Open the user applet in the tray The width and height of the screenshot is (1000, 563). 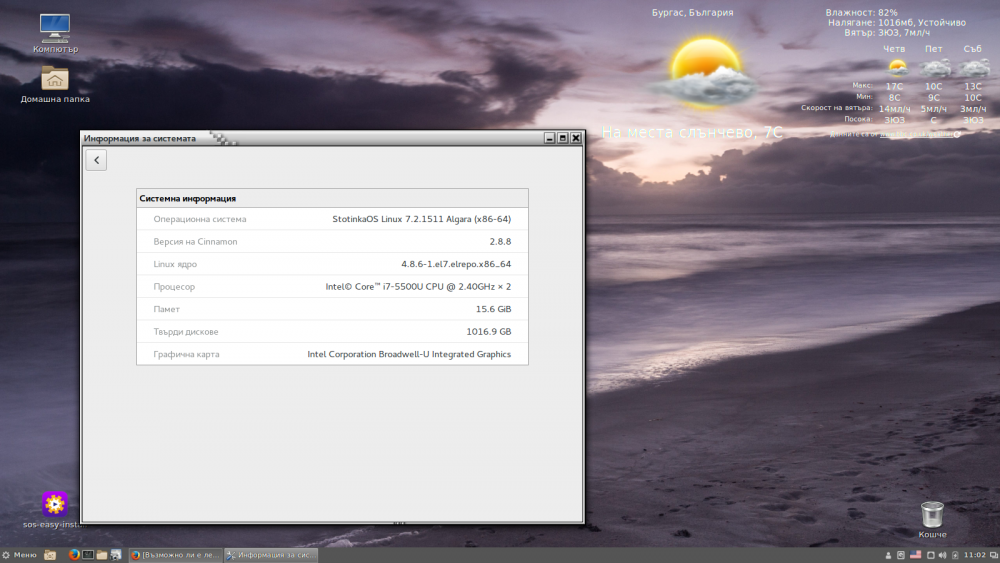click(x=888, y=555)
